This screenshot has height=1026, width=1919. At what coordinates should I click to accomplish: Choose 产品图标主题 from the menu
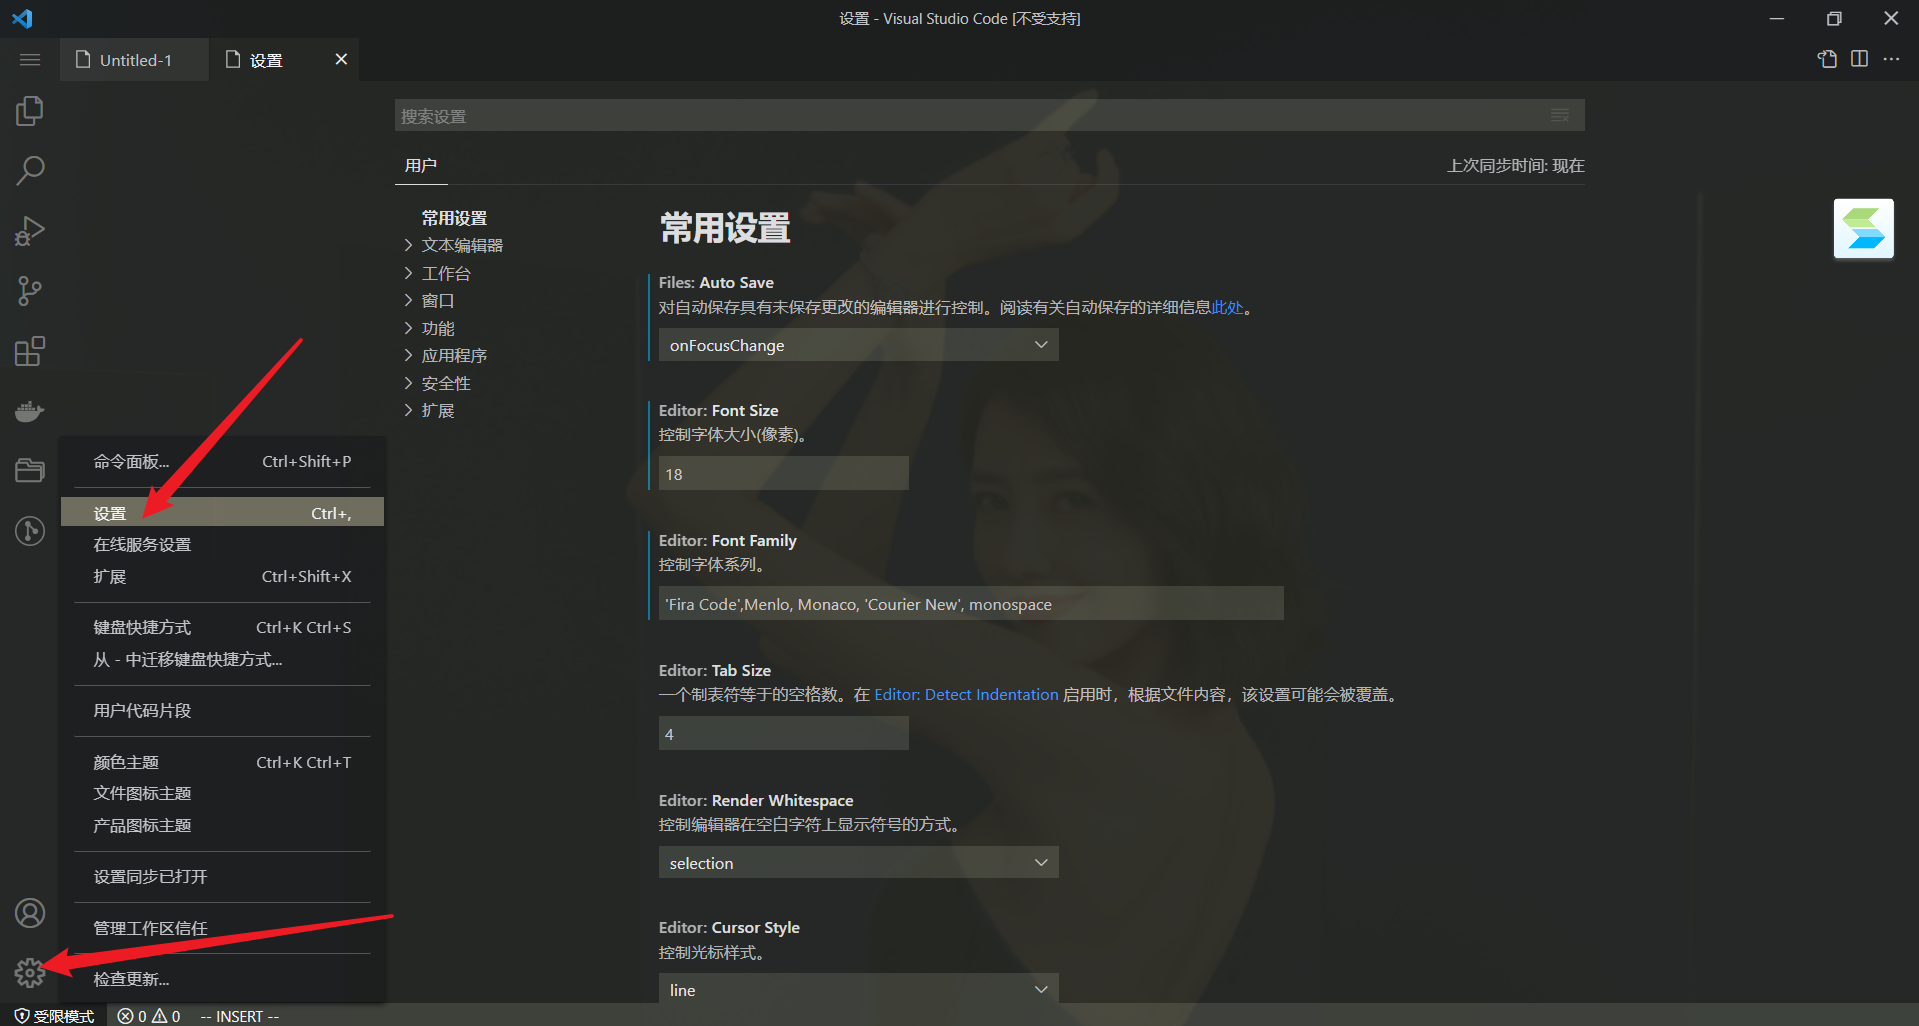tap(222, 825)
